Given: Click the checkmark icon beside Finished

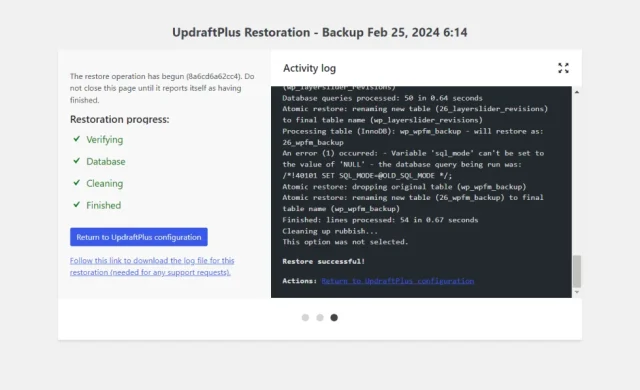Looking at the screenshot, I should click(76, 205).
